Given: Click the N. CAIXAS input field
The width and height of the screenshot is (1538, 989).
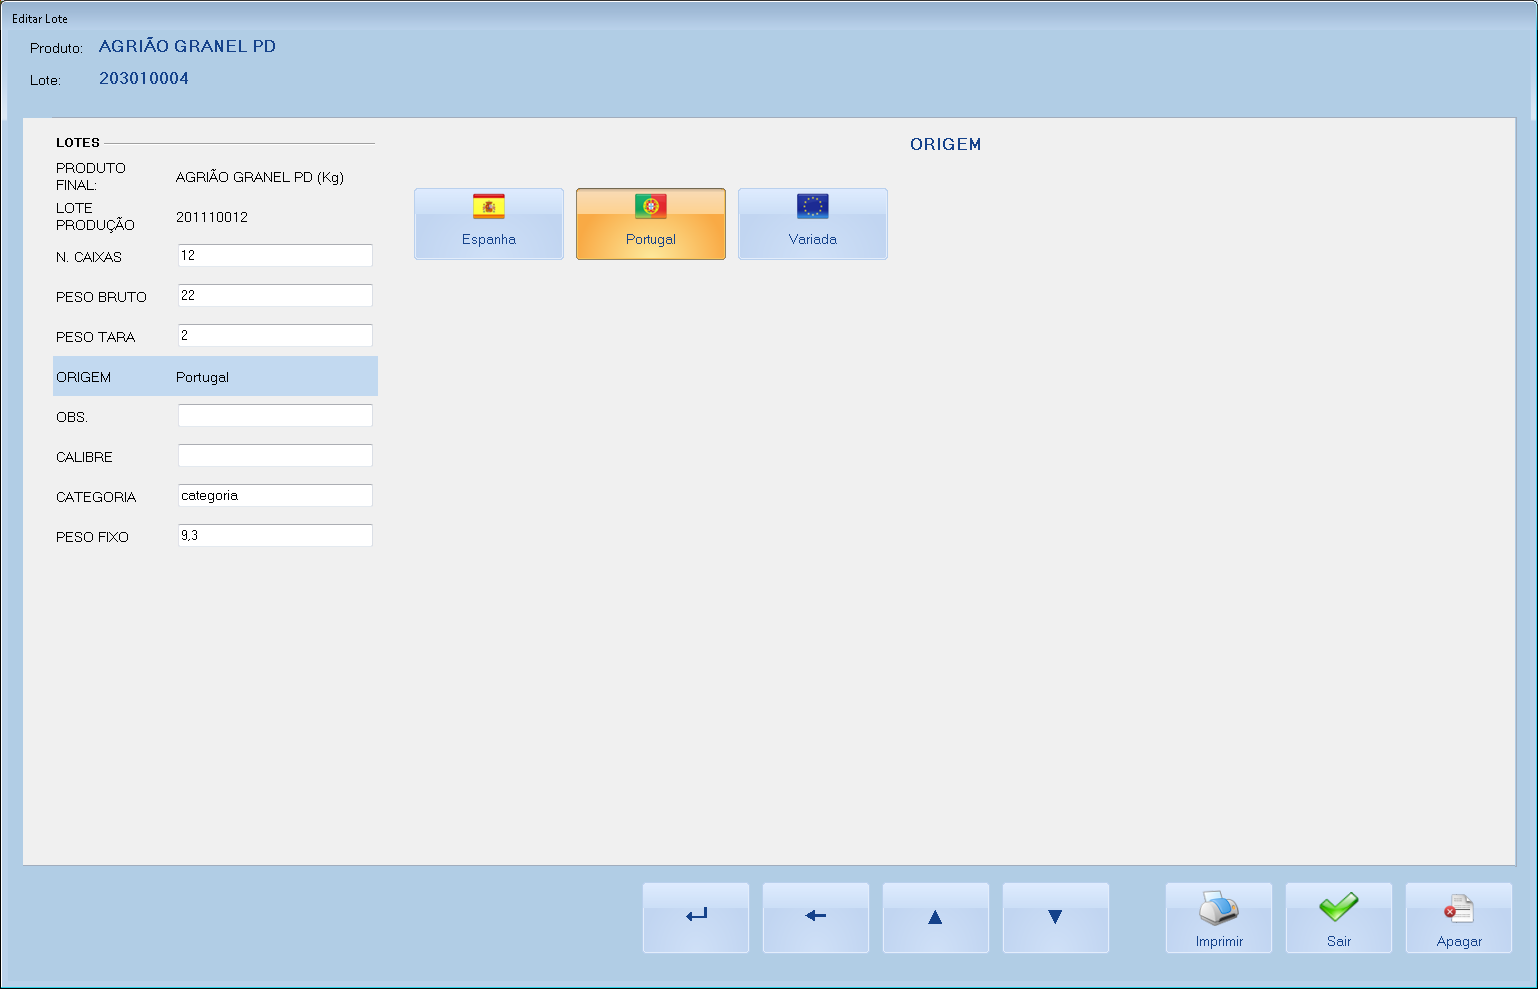Looking at the screenshot, I should 275,256.
